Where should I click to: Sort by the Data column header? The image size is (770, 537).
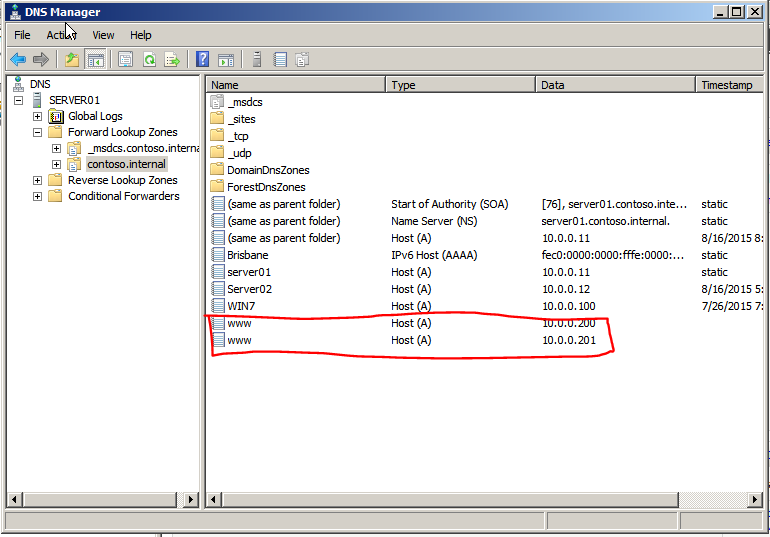click(x=615, y=85)
